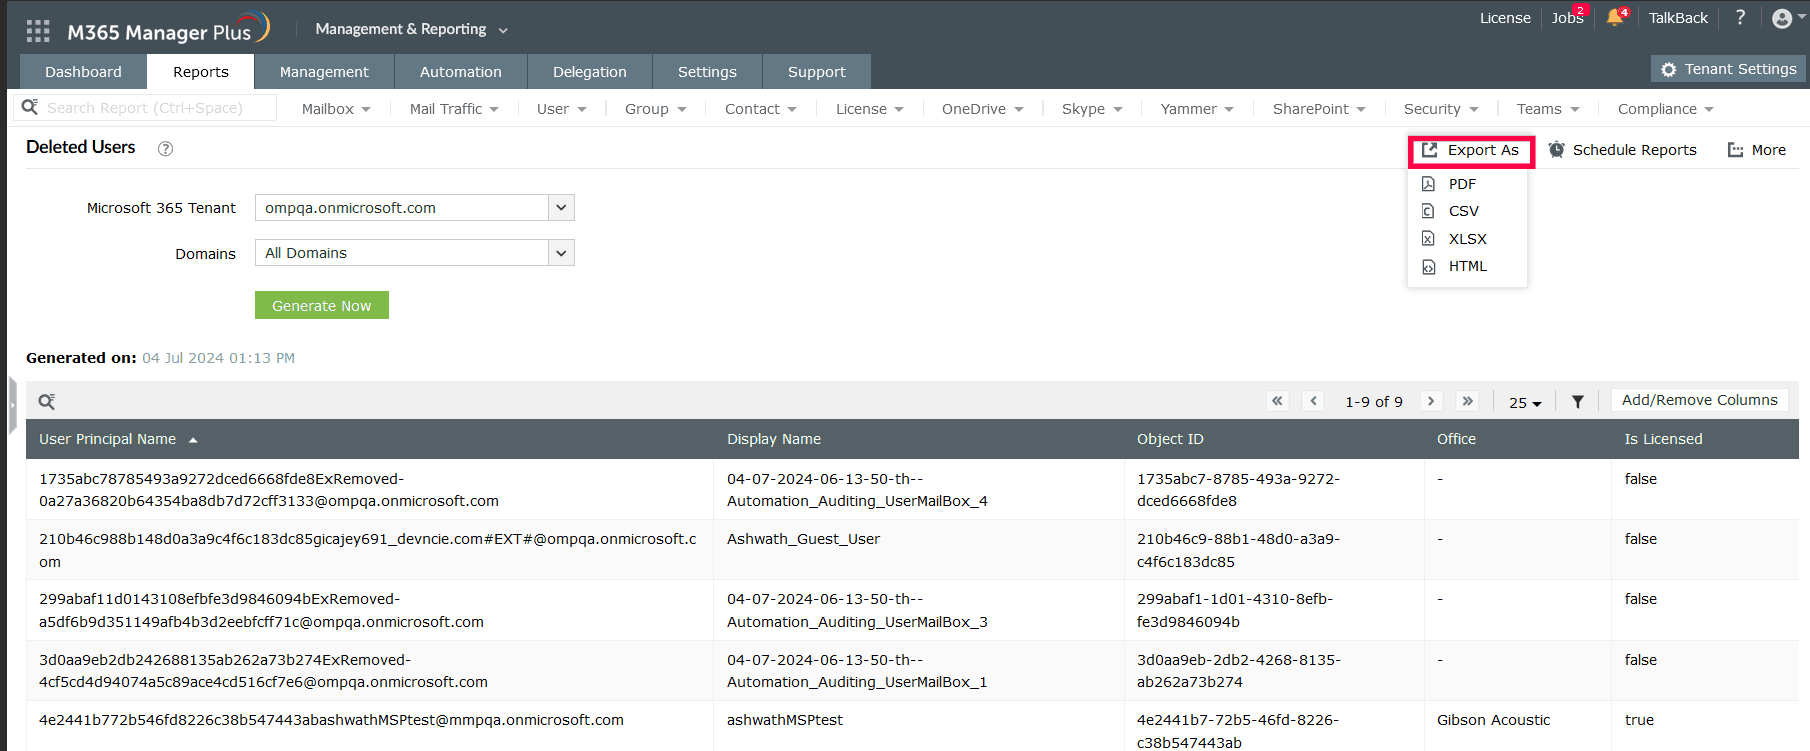Click the Schedule Reports clock icon

[x=1557, y=150]
